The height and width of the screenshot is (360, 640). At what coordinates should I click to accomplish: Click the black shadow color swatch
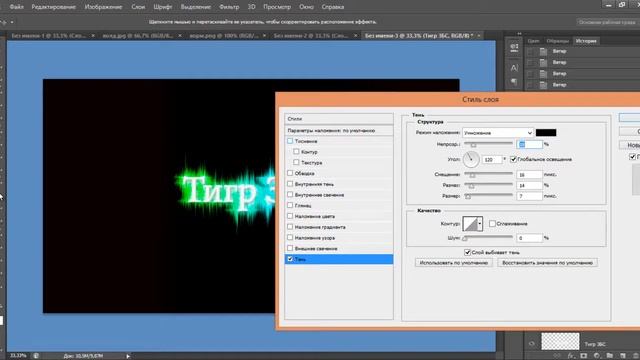click(546, 133)
